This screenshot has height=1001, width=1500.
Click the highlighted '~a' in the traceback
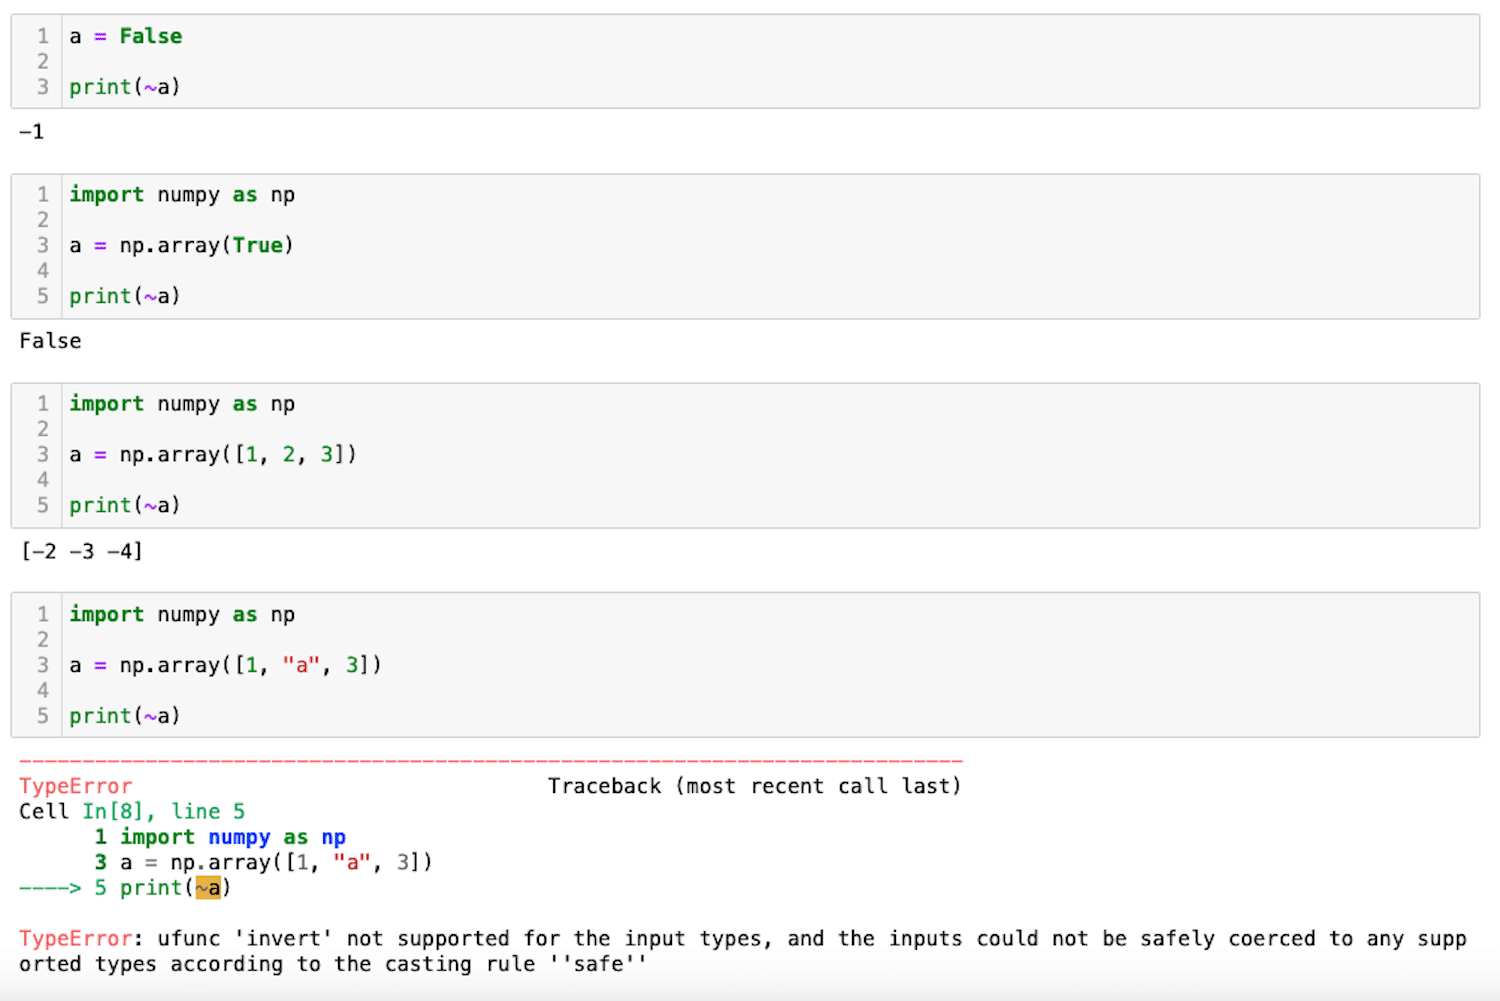[x=208, y=888]
